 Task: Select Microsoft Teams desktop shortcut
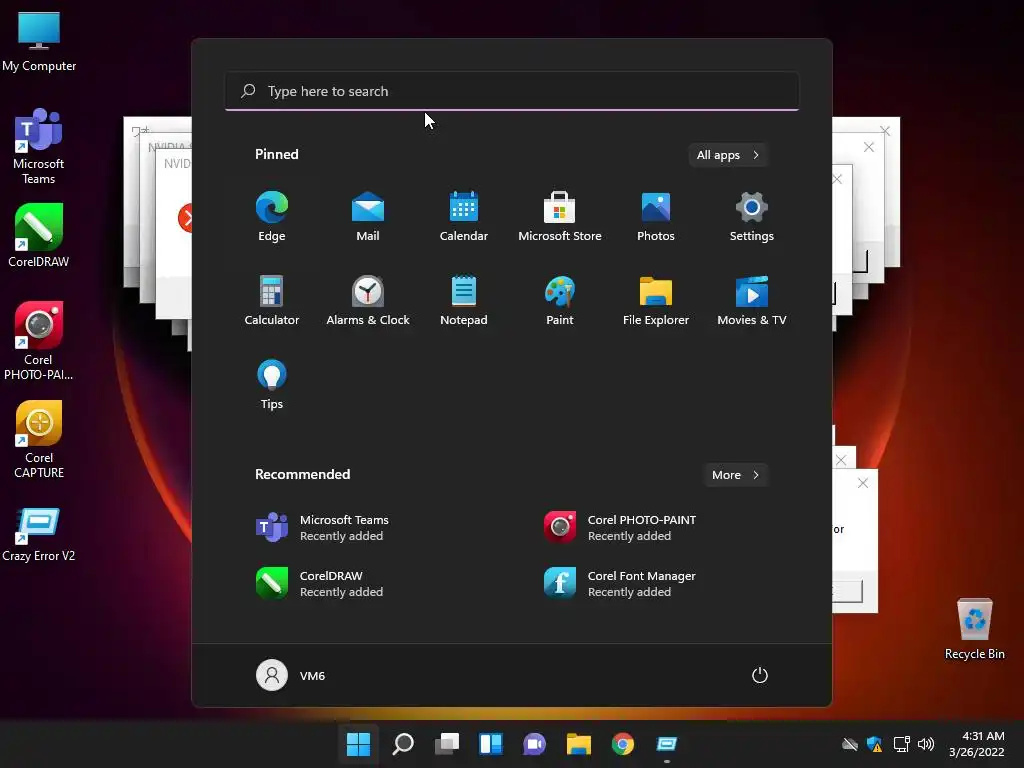[39, 146]
